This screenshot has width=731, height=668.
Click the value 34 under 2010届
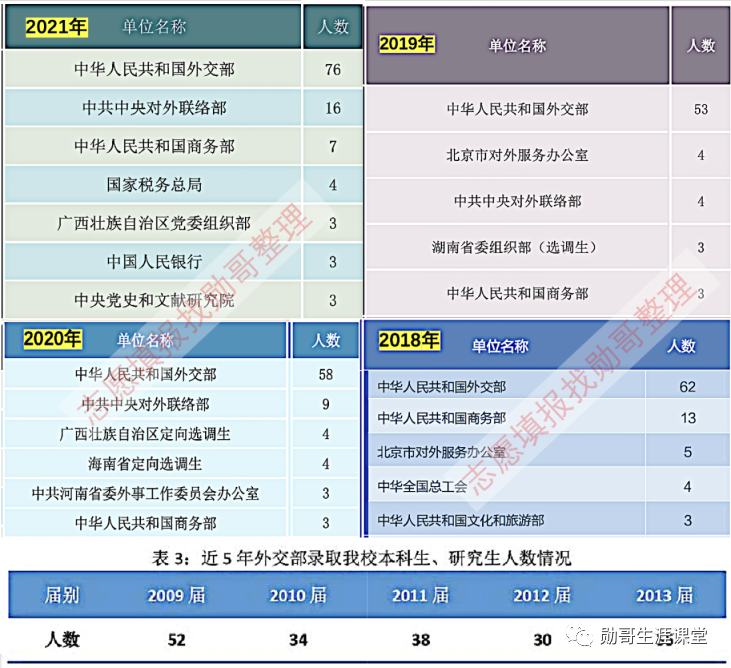(298, 640)
